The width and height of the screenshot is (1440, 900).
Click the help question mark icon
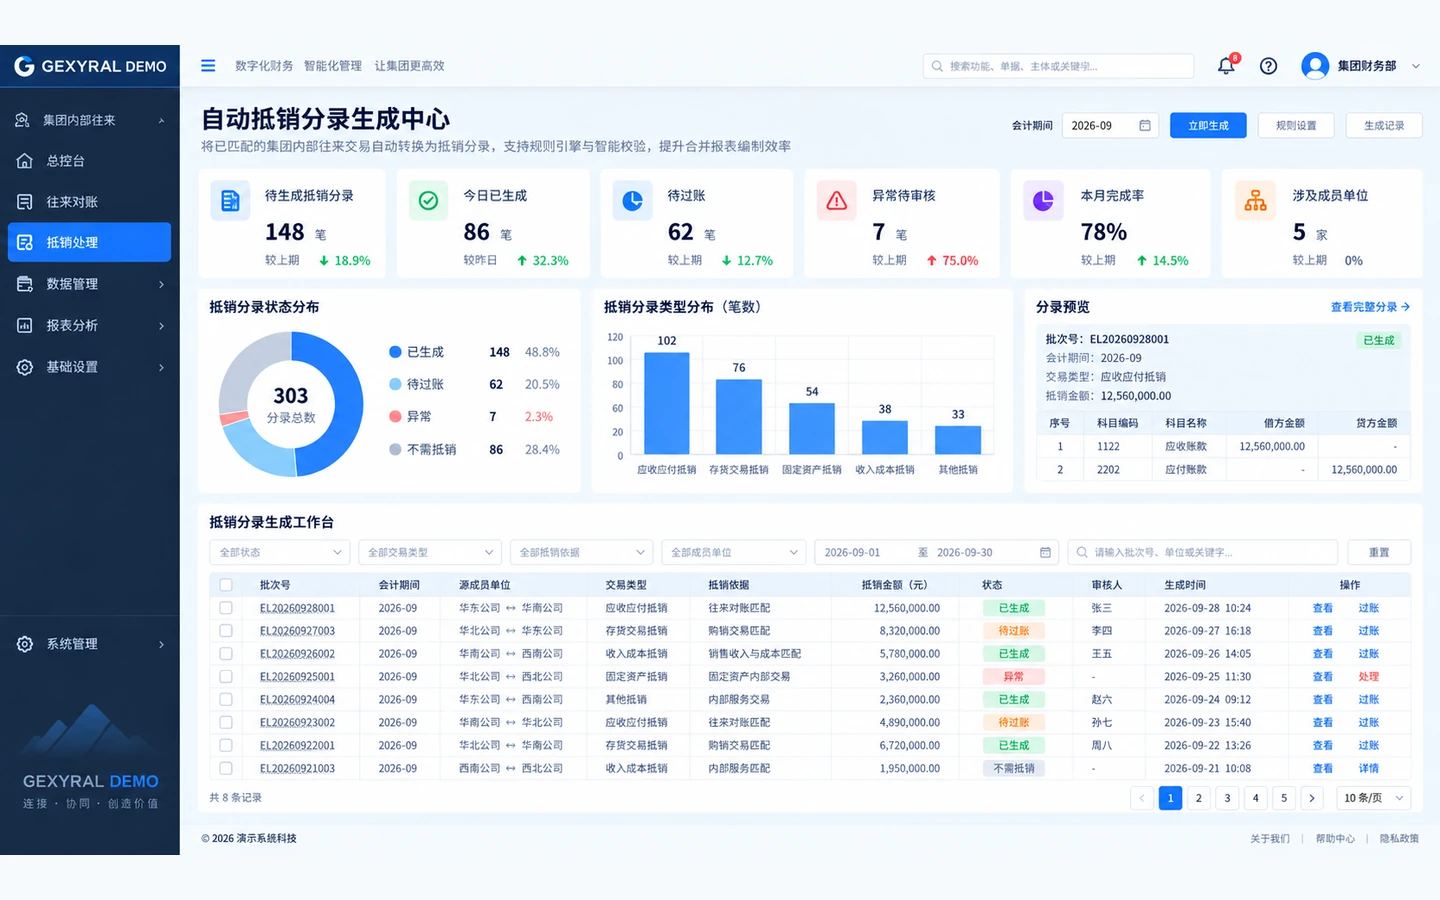(x=1268, y=66)
